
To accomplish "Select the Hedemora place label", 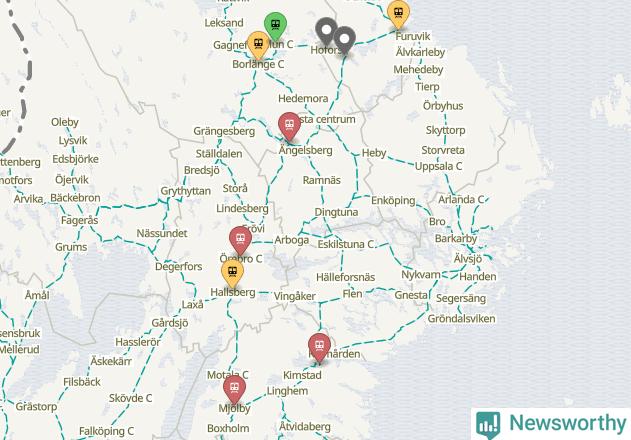I will [x=303, y=99].
